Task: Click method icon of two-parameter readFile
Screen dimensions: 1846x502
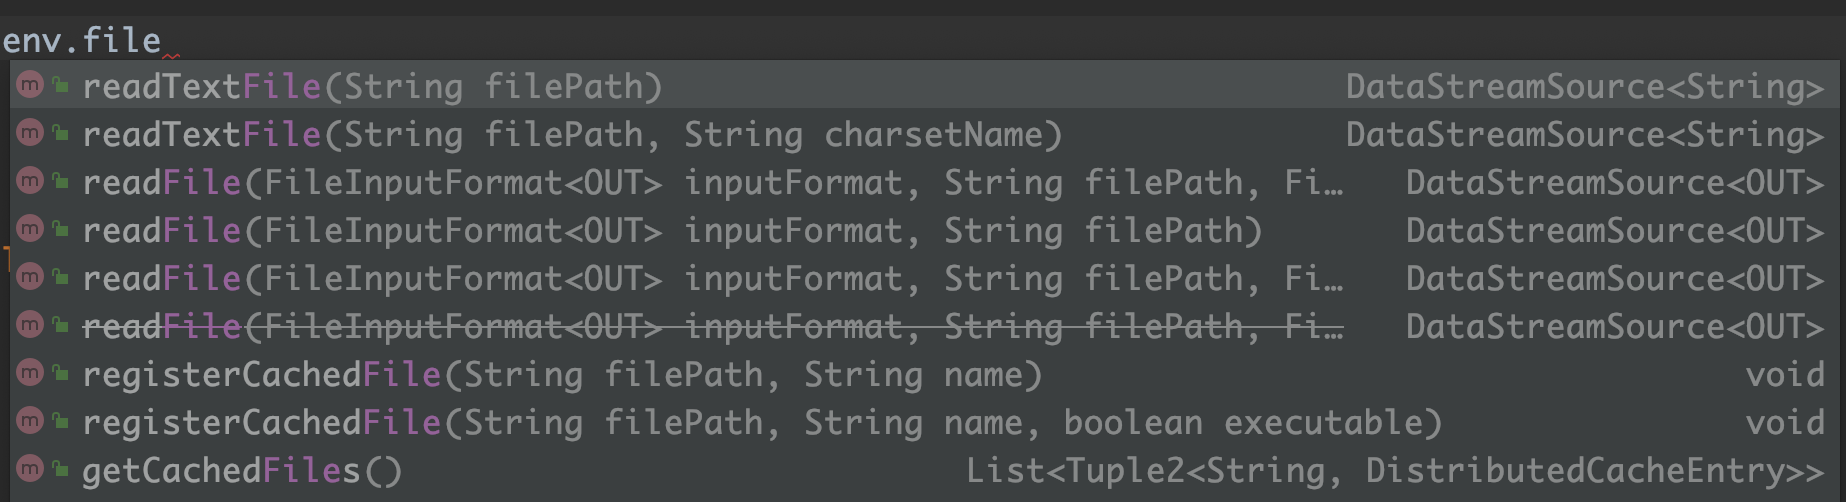Action: (30, 229)
